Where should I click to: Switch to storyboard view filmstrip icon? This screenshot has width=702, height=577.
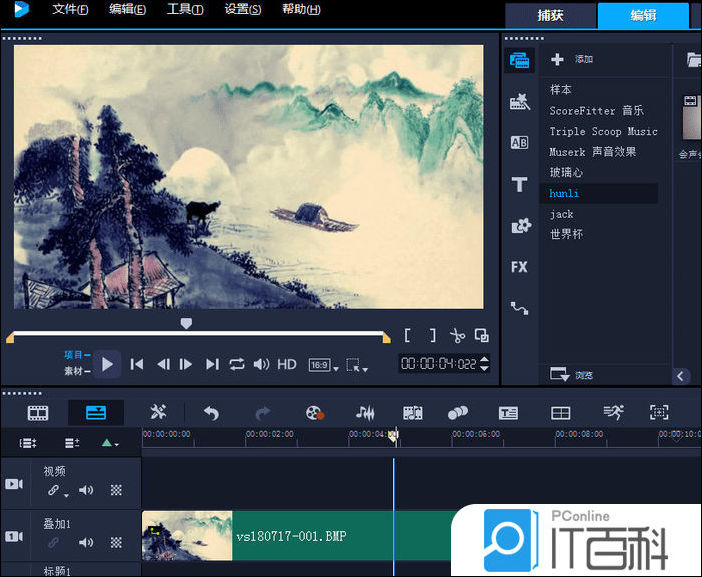pos(38,412)
